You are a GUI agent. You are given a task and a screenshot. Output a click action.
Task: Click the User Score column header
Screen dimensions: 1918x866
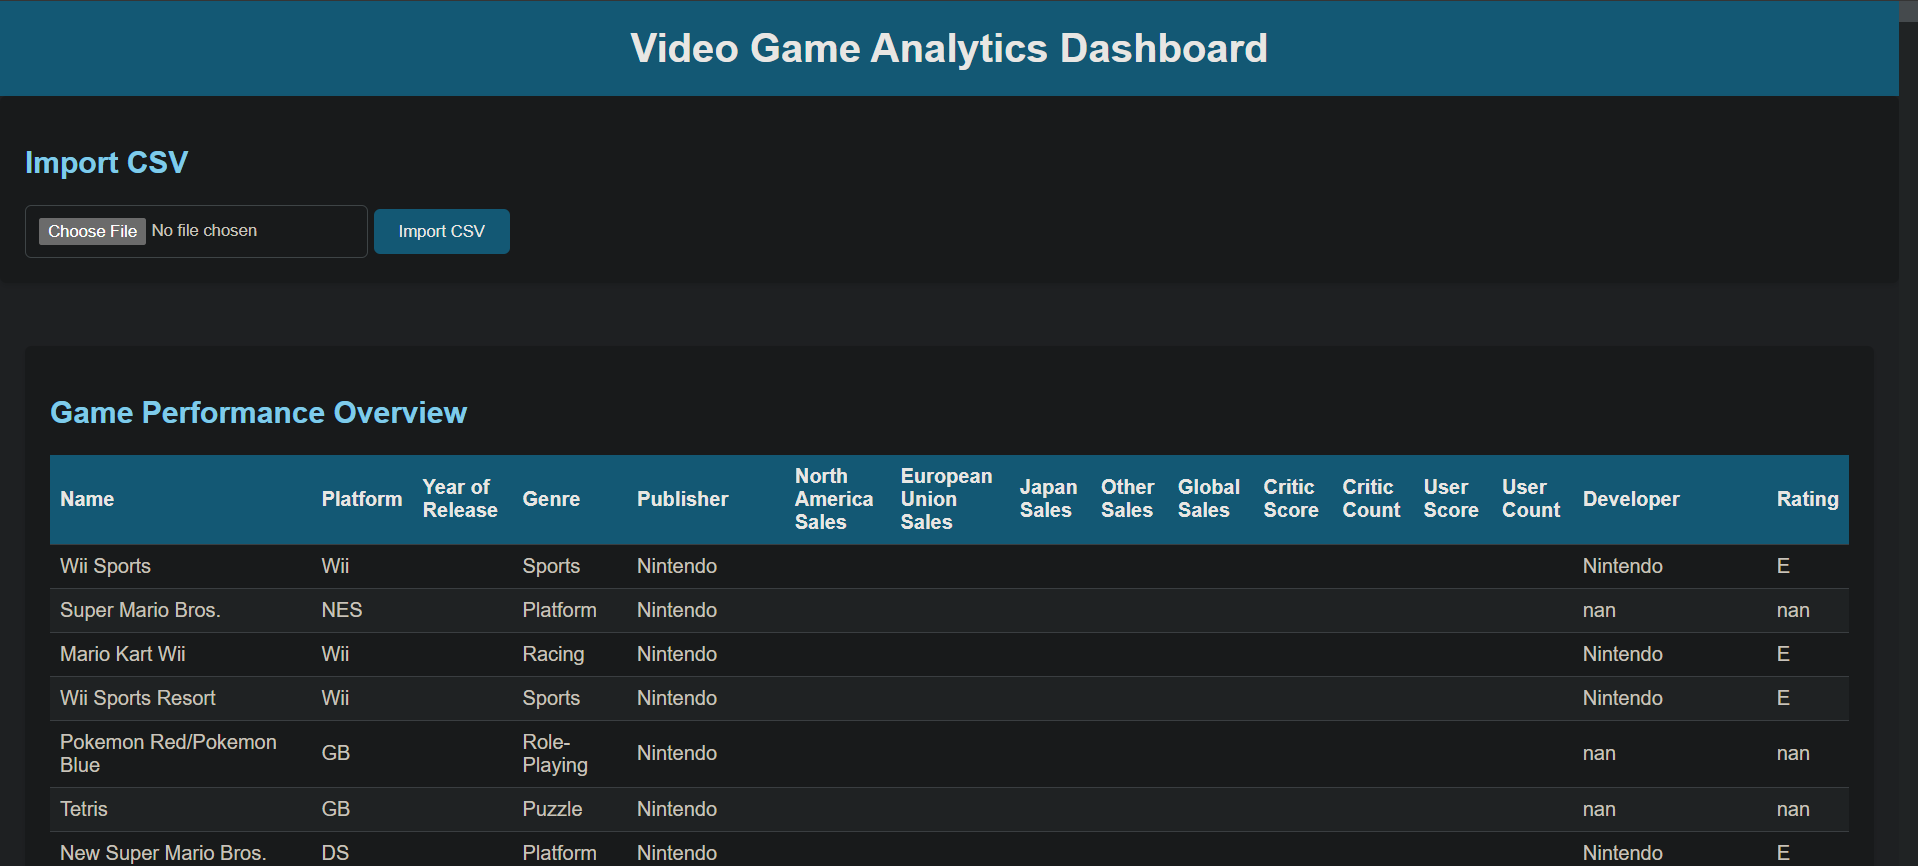tap(1451, 499)
